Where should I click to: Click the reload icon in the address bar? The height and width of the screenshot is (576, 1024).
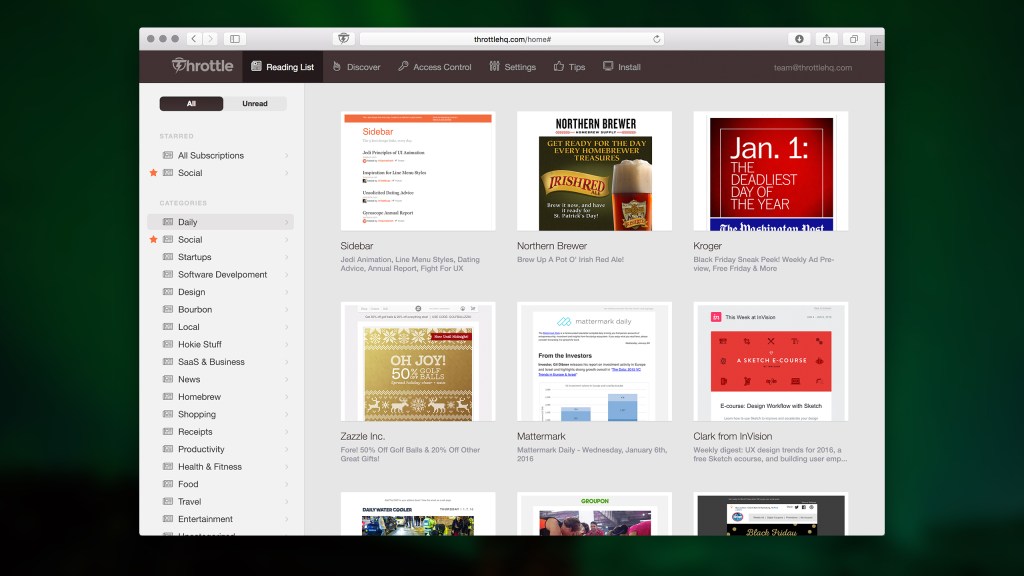(657, 39)
